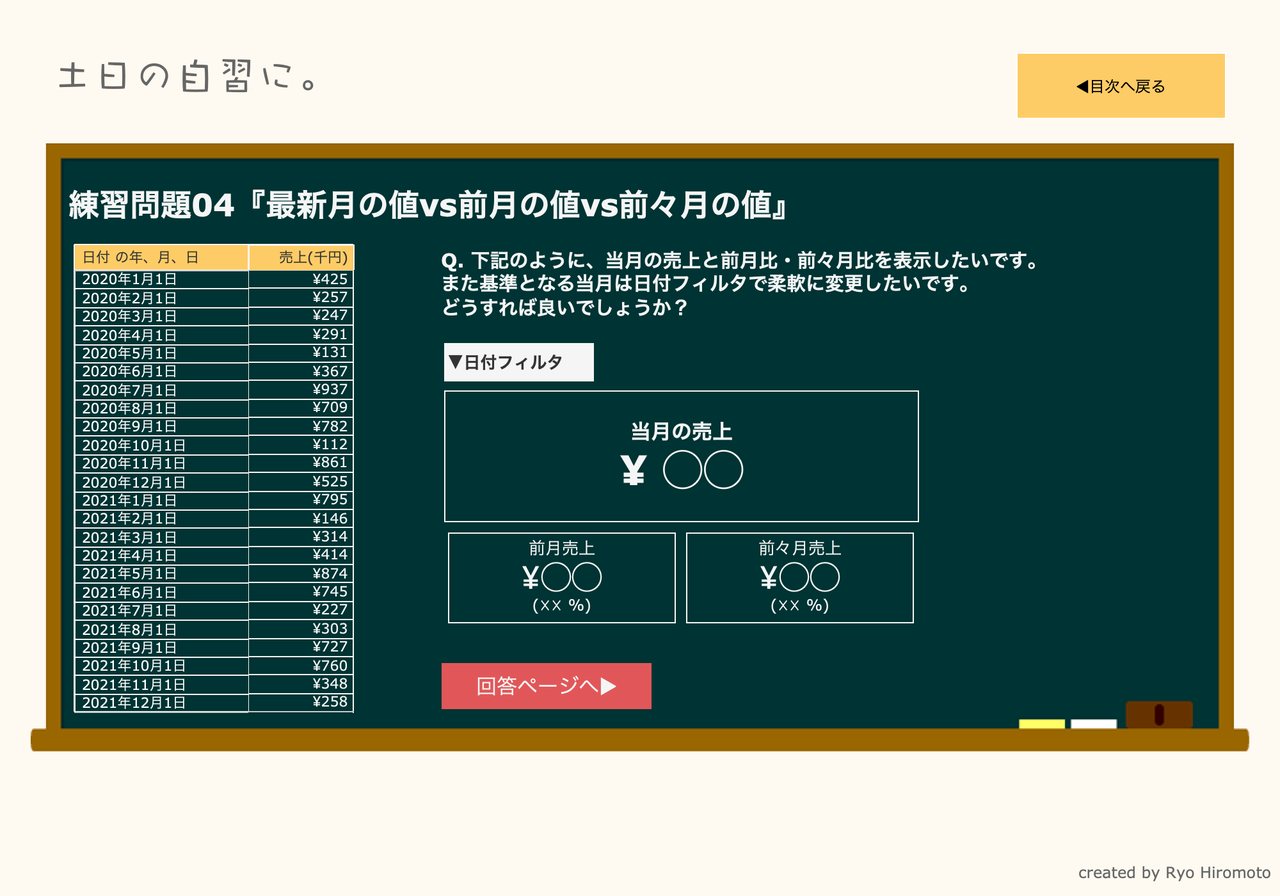This screenshot has height=896, width=1280.
Task: Select the 2021年3月1日 date cell
Action: point(161,537)
